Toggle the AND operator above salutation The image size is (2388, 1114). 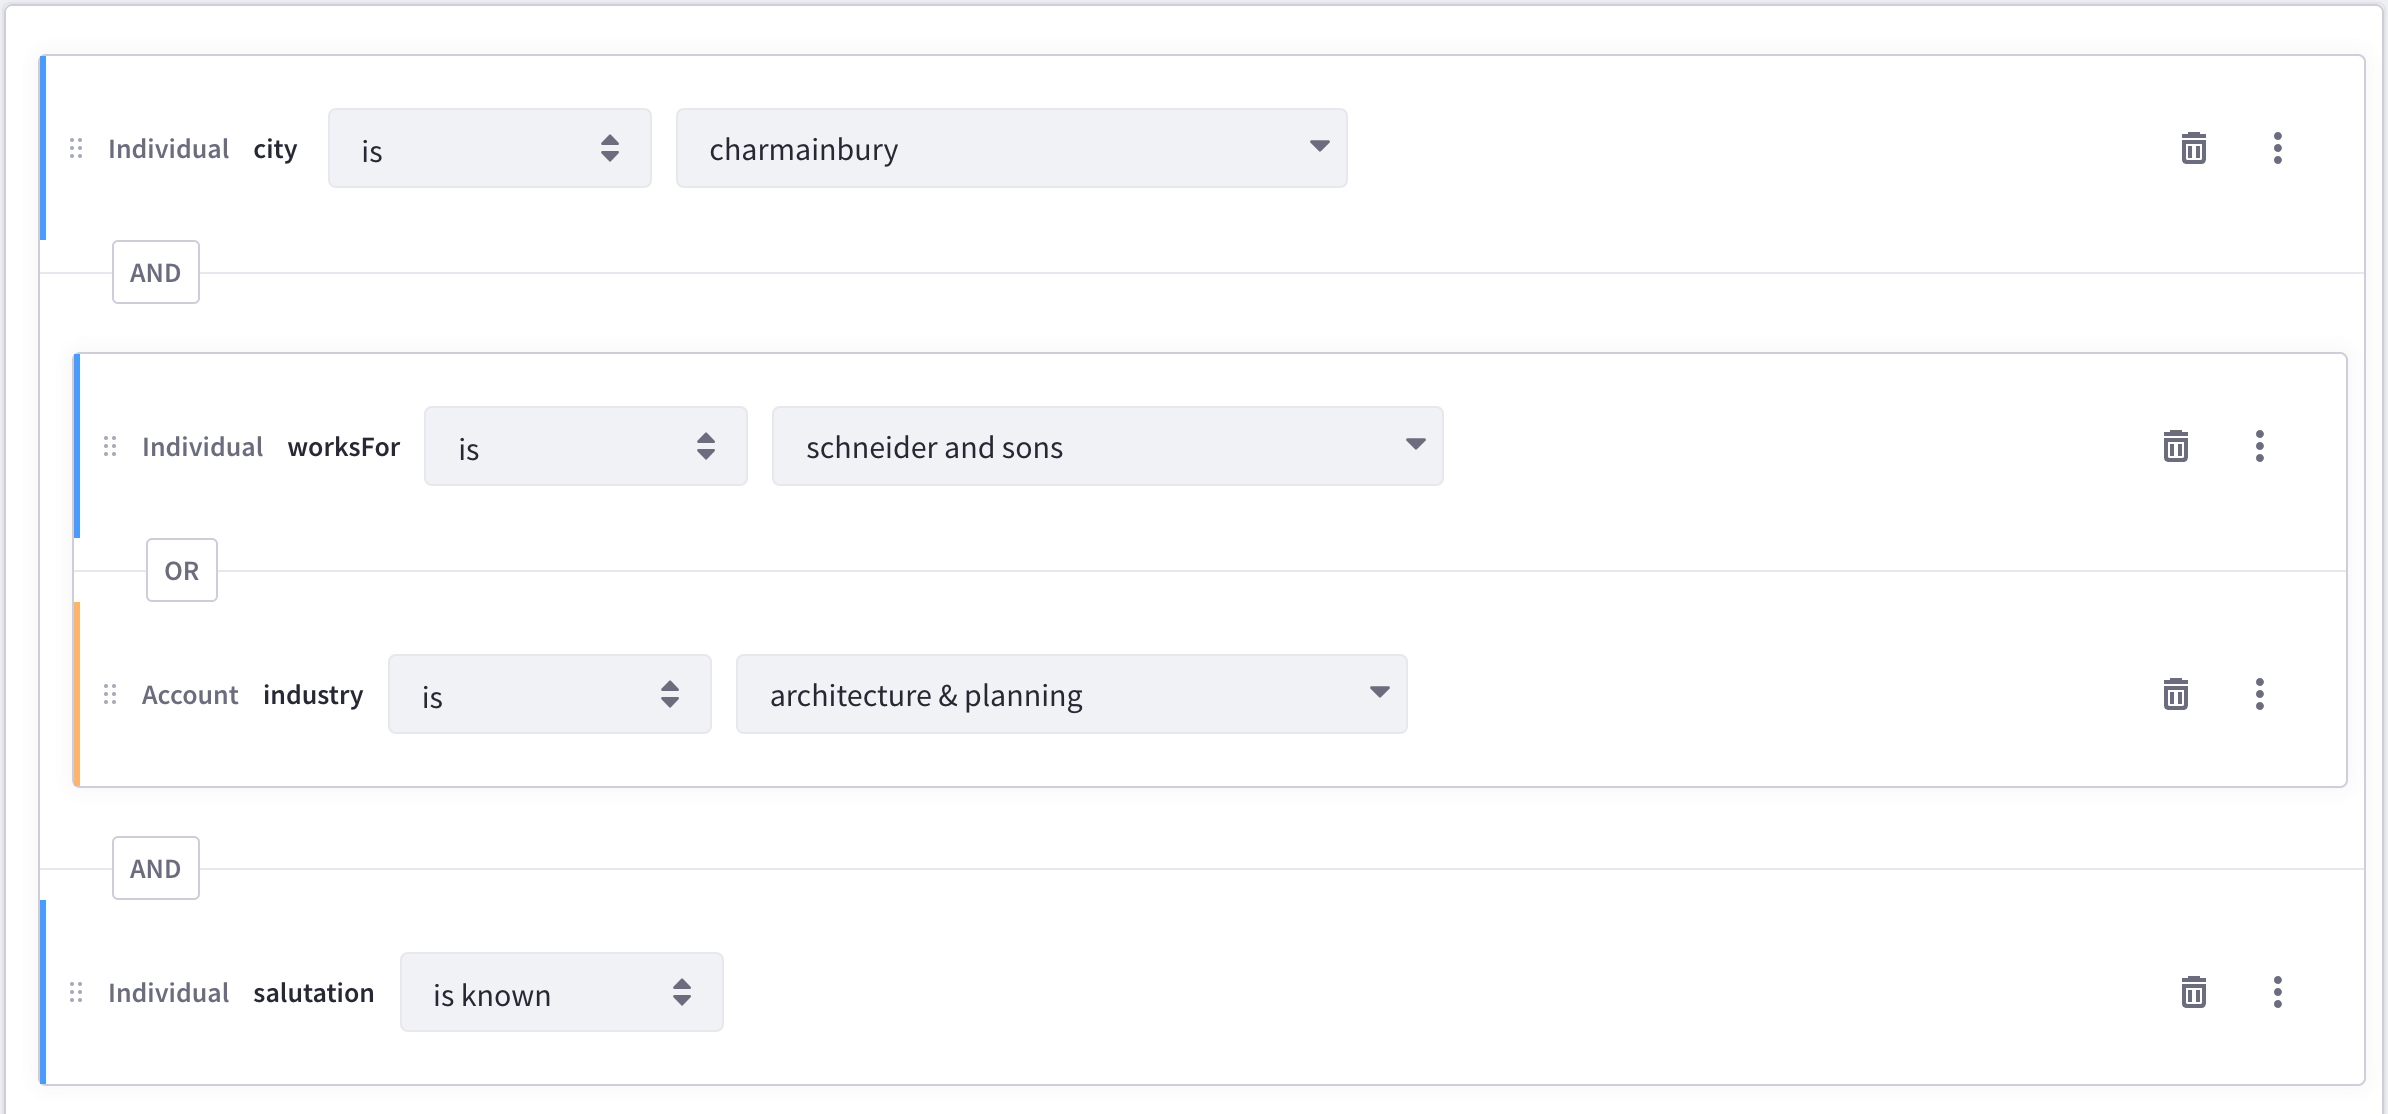pyautogui.click(x=155, y=868)
